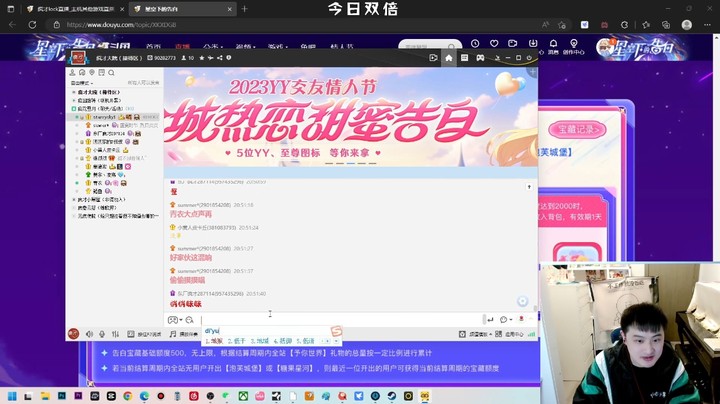The height and width of the screenshot is (404, 720).
Task: Open Steam from the taskbar
Action: (392, 396)
